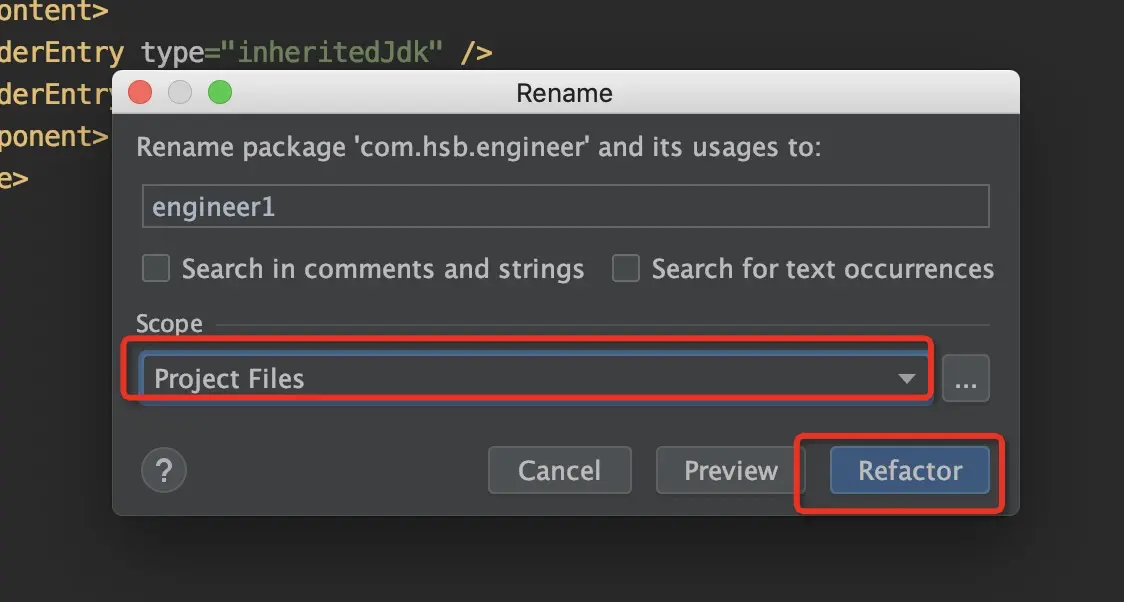Viewport: 1124px width, 602px height.
Task: Click the Scope section label
Action: click(169, 324)
